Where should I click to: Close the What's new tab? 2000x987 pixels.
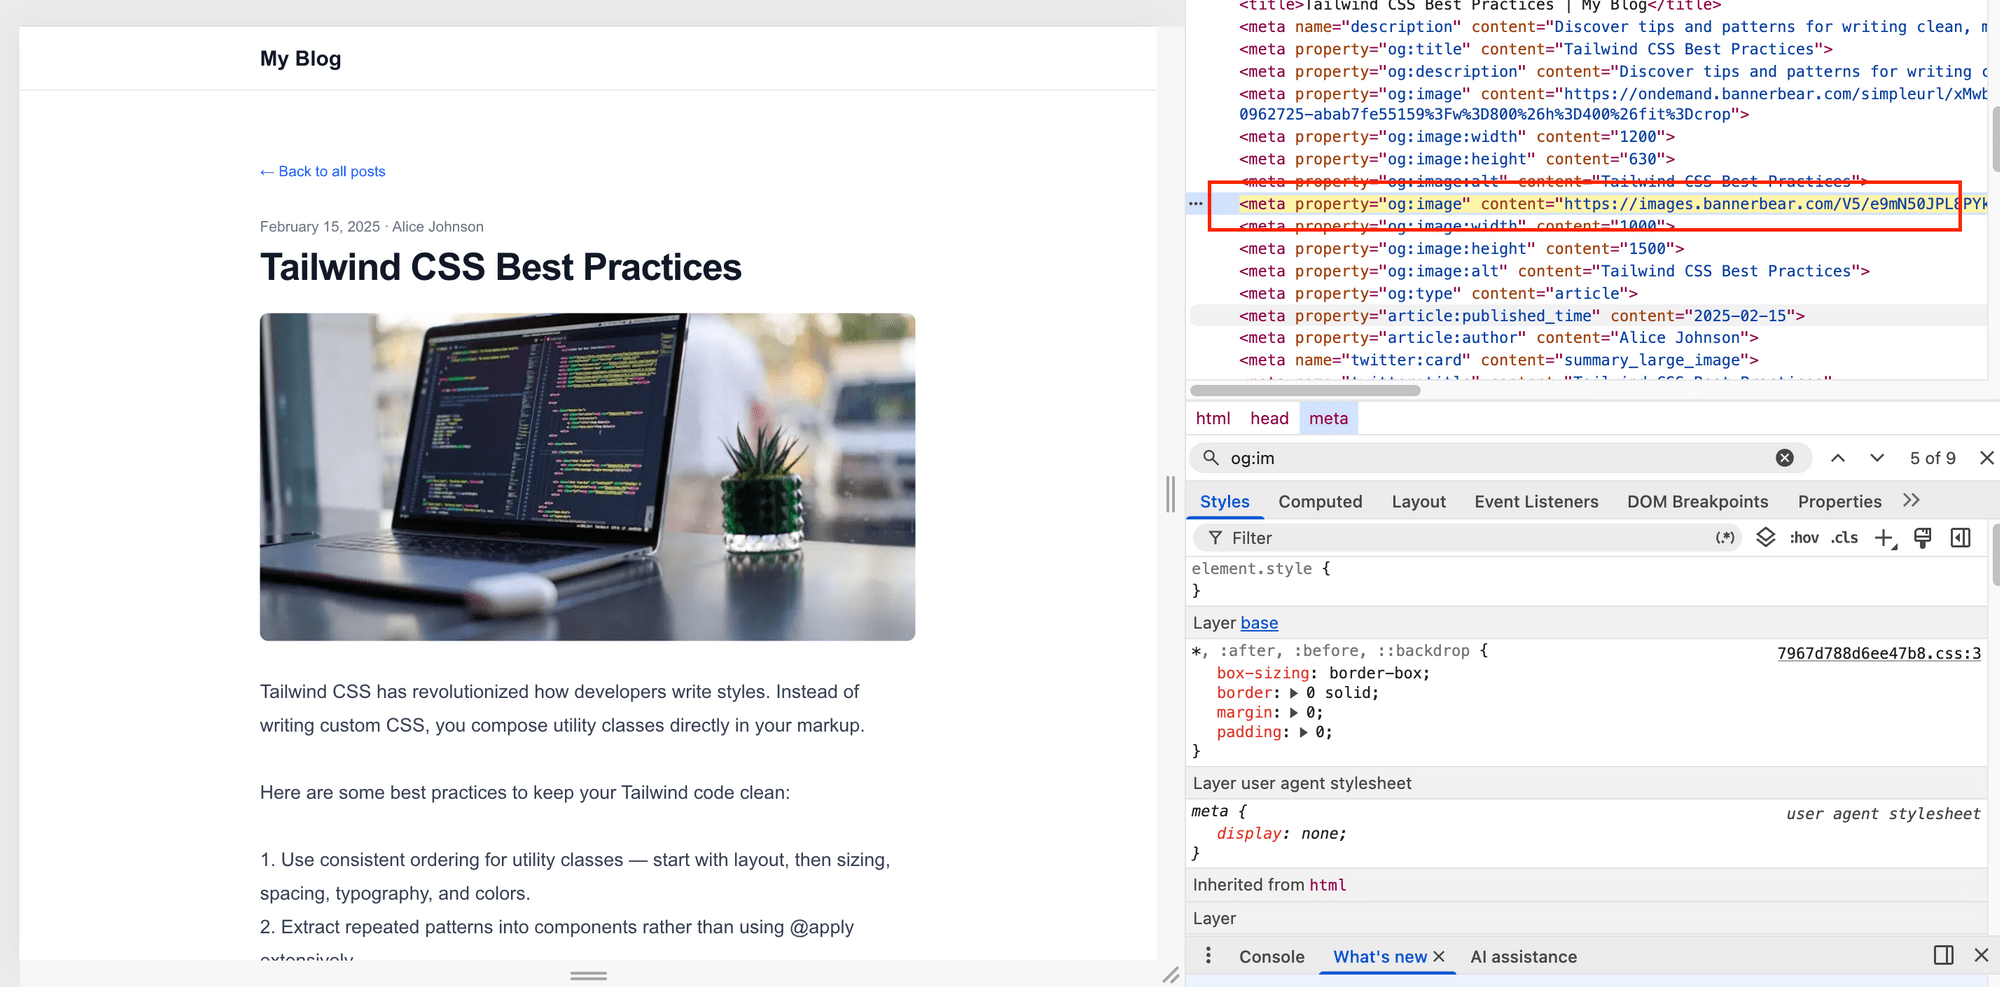pos(1439,957)
